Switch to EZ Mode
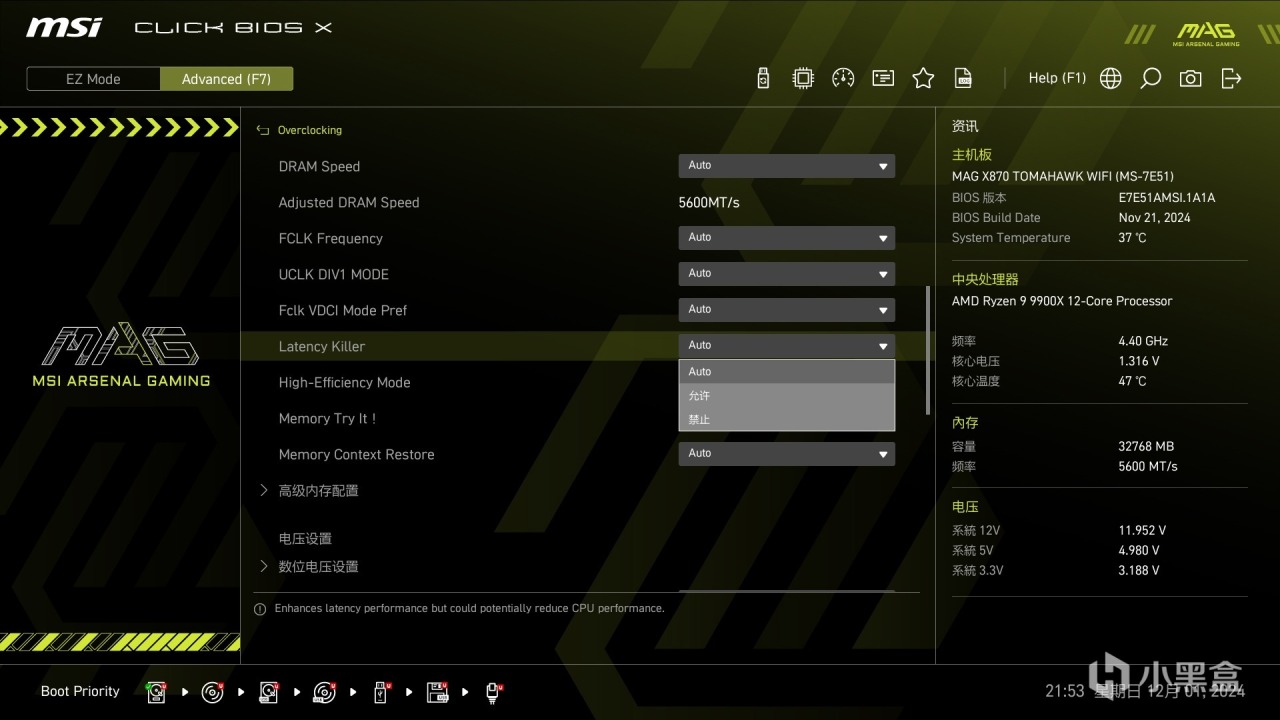The image size is (1280, 720). click(93, 79)
